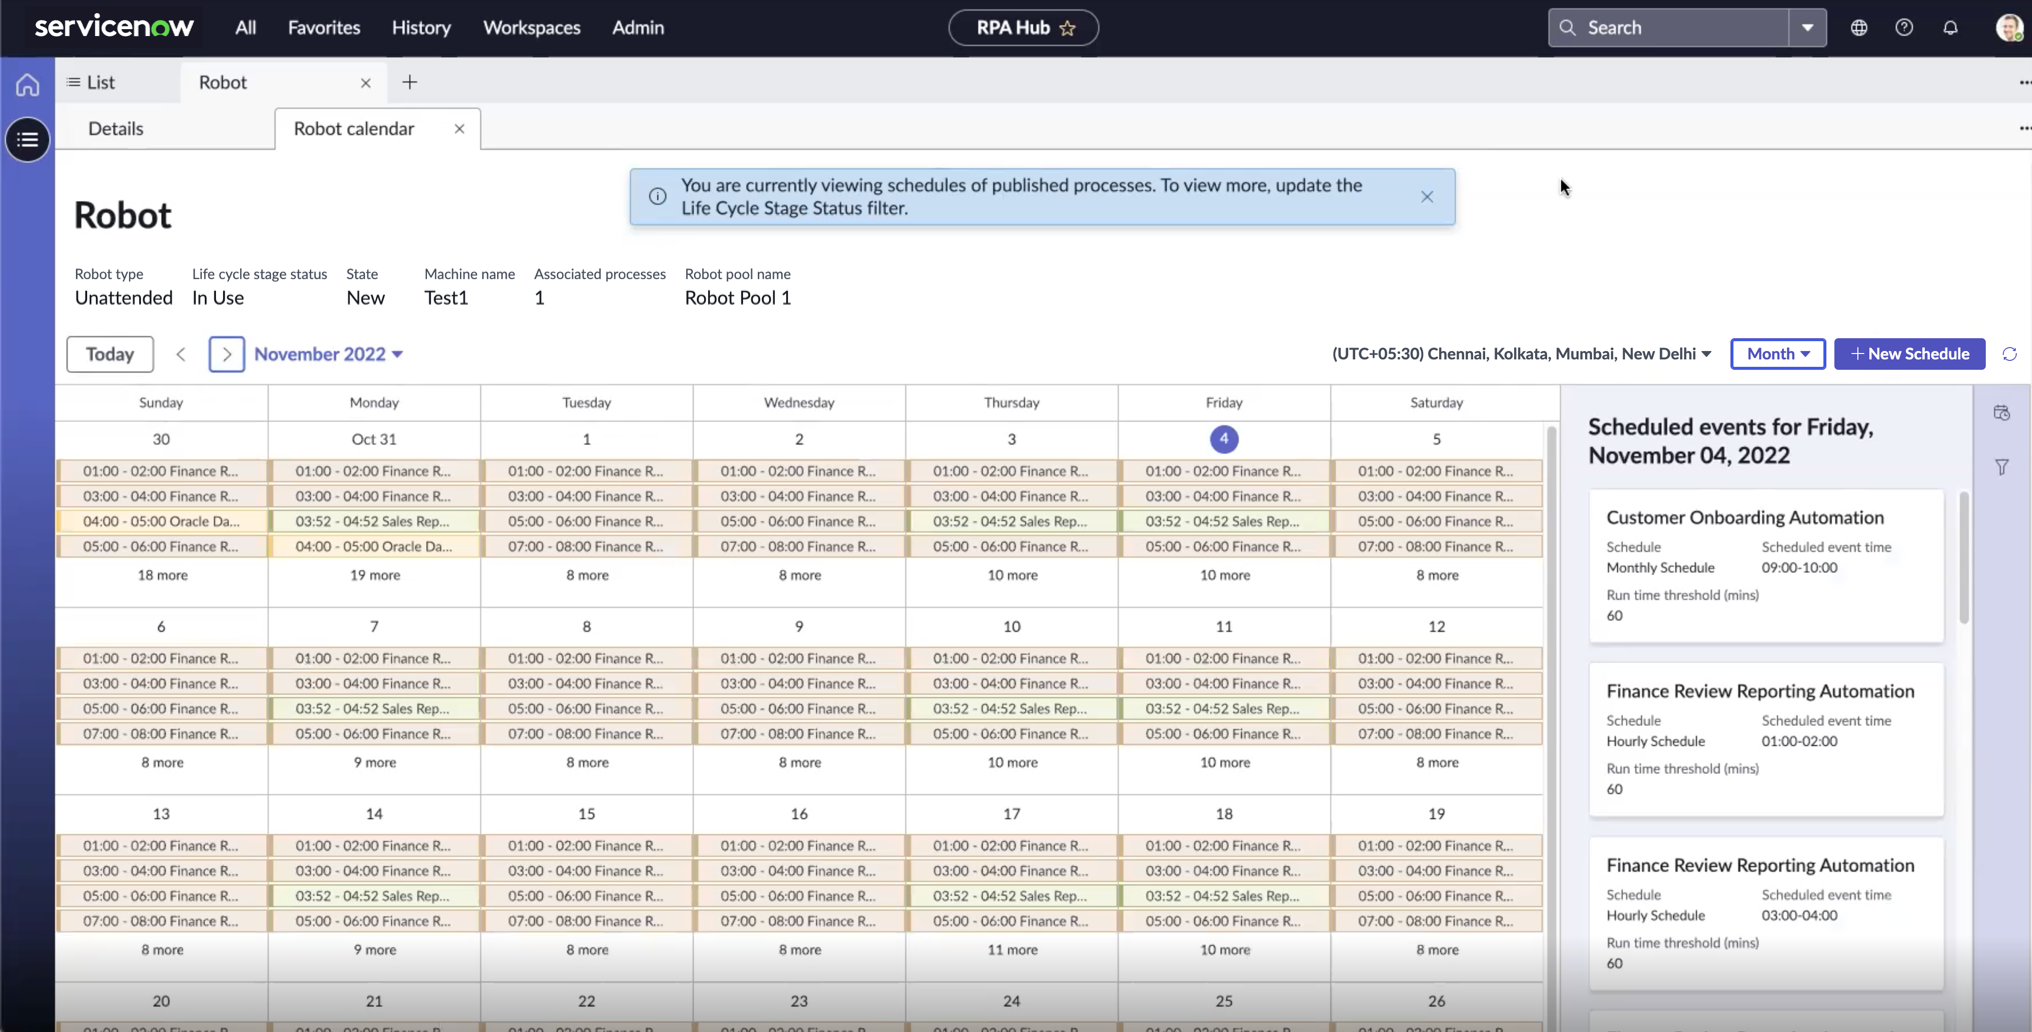The height and width of the screenshot is (1032, 2032).
Task: Show 9 more events on Monday 7
Action: pyautogui.click(x=375, y=762)
